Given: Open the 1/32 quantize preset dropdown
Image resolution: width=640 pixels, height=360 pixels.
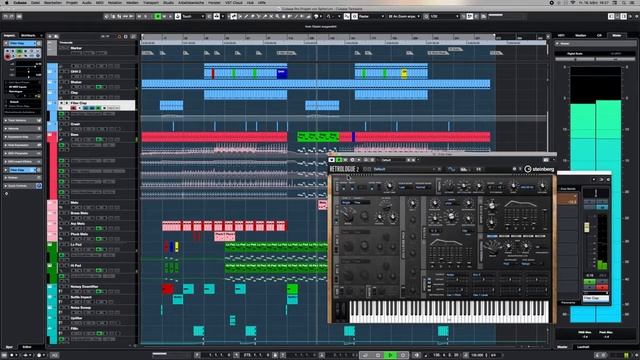Looking at the screenshot, I should pos(444,16).
